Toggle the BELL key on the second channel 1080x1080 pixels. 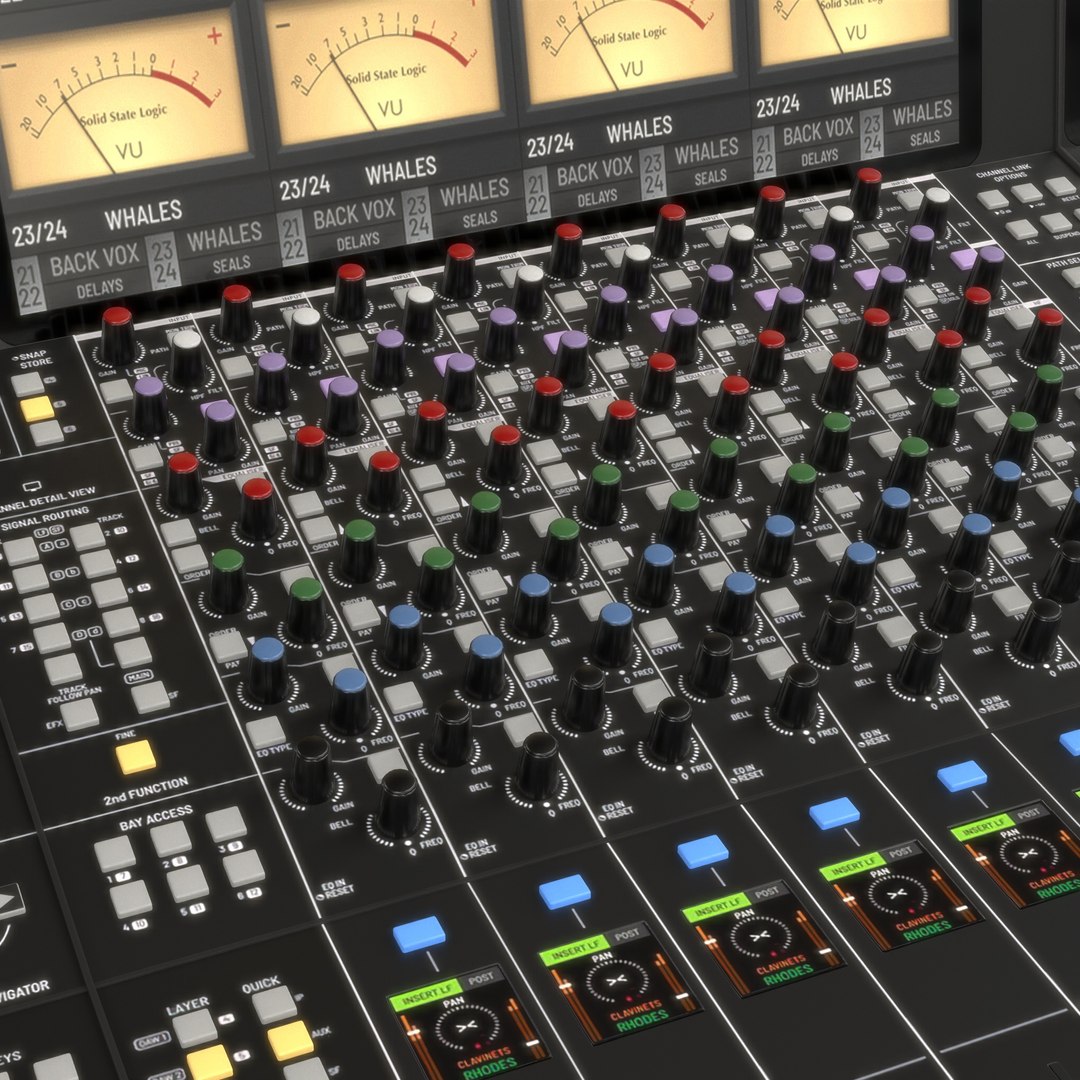pyautogui.click(x=305, y=505)
